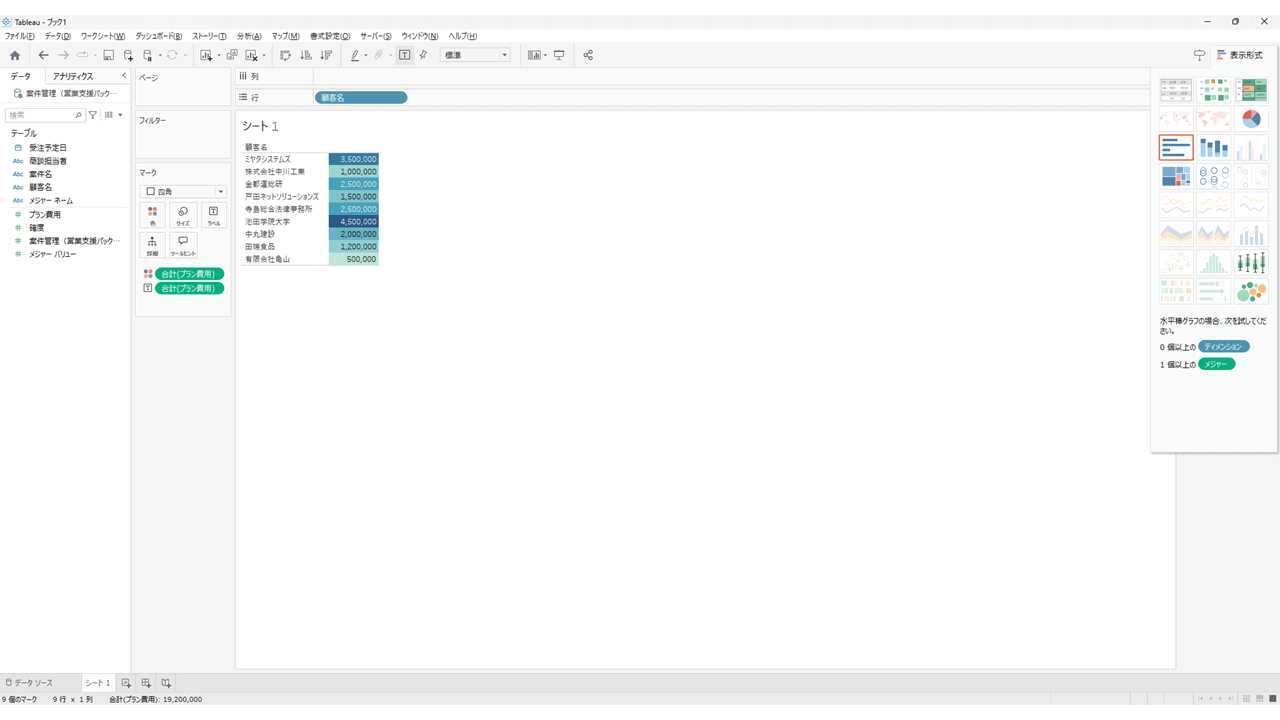Add a new data source icon
This screenshot has width=1280, height=720.
click(x=128, y=55)
